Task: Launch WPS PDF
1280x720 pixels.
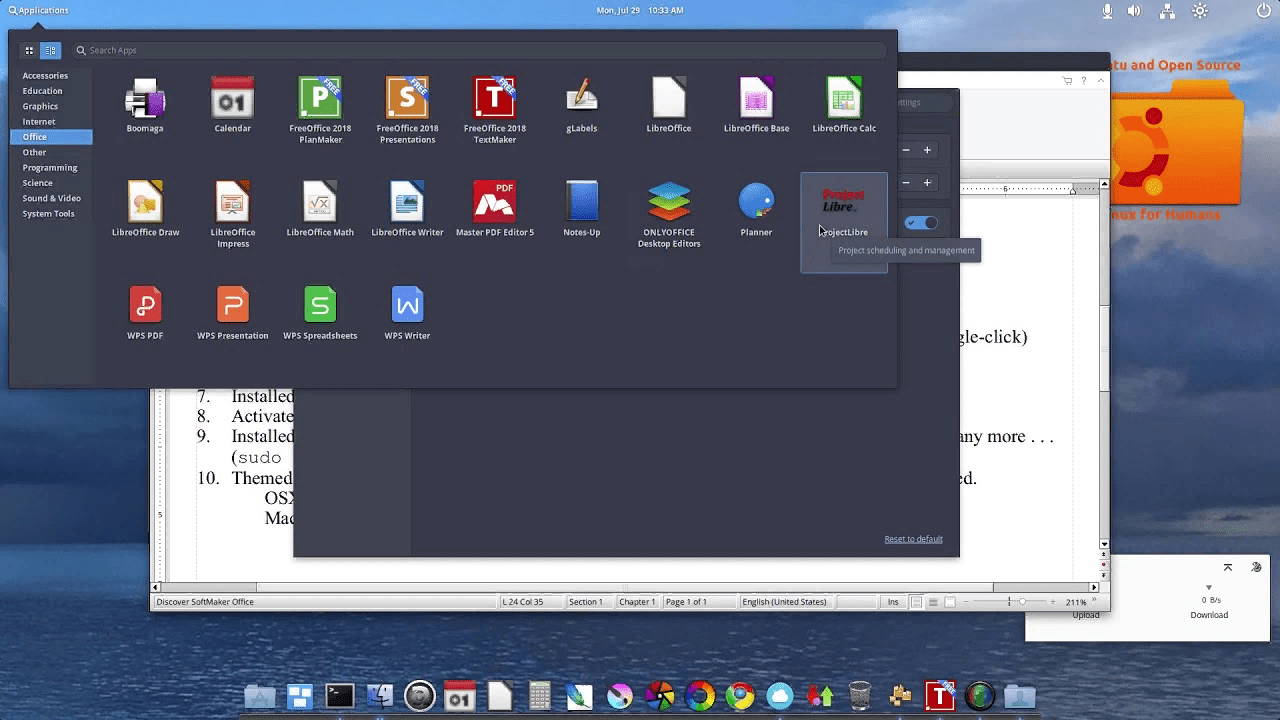Action: coord(145,314)
